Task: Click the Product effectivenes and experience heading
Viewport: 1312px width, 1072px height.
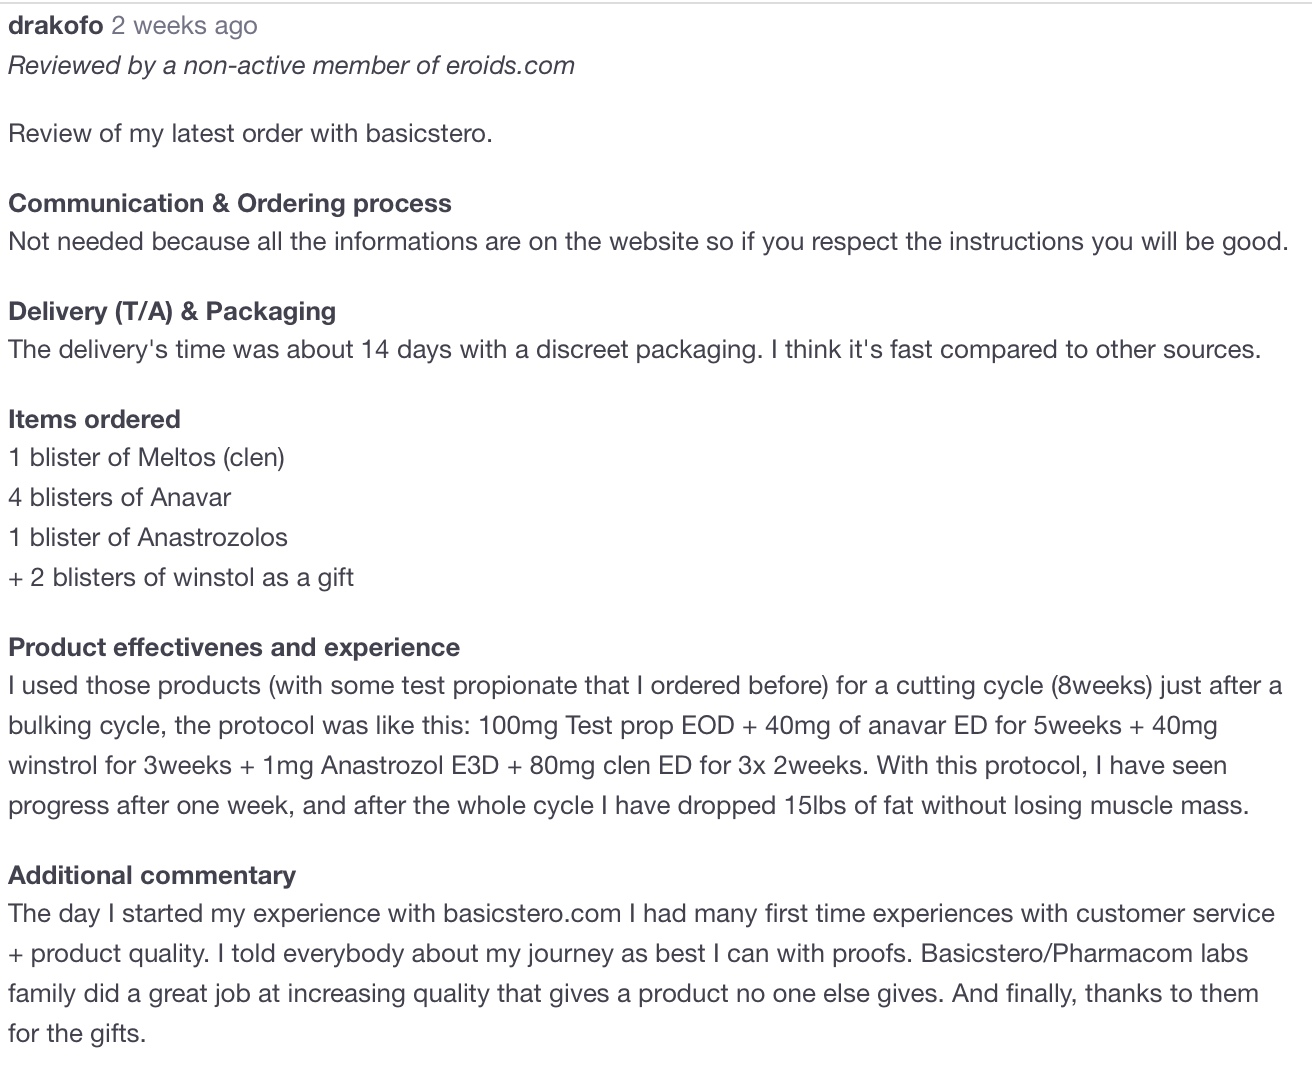Action: (x=234, y=648)
